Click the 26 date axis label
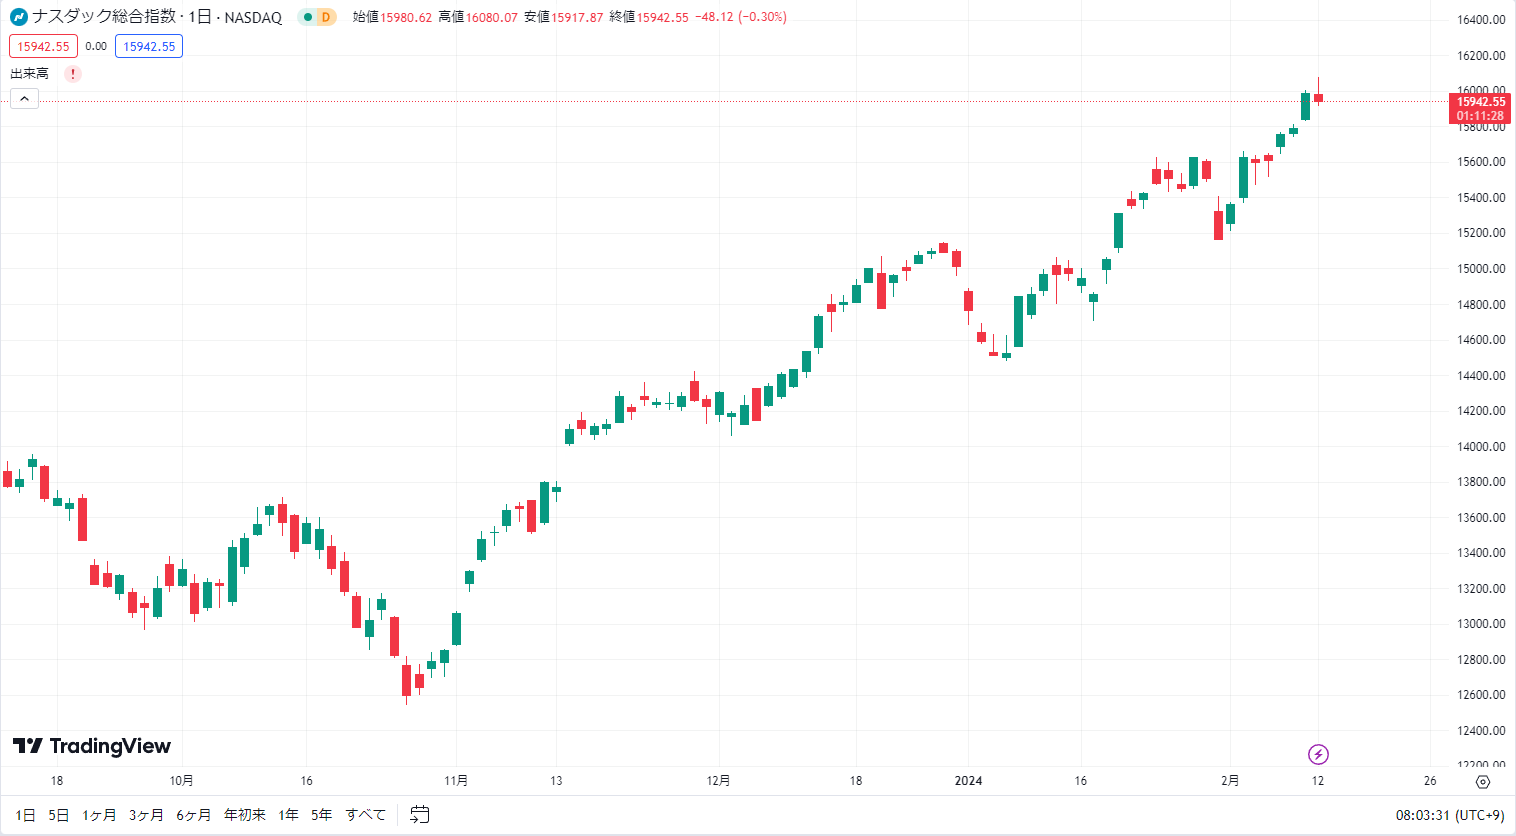The height and width of the screenshot is (836, 1516). tap(1430, 781)
